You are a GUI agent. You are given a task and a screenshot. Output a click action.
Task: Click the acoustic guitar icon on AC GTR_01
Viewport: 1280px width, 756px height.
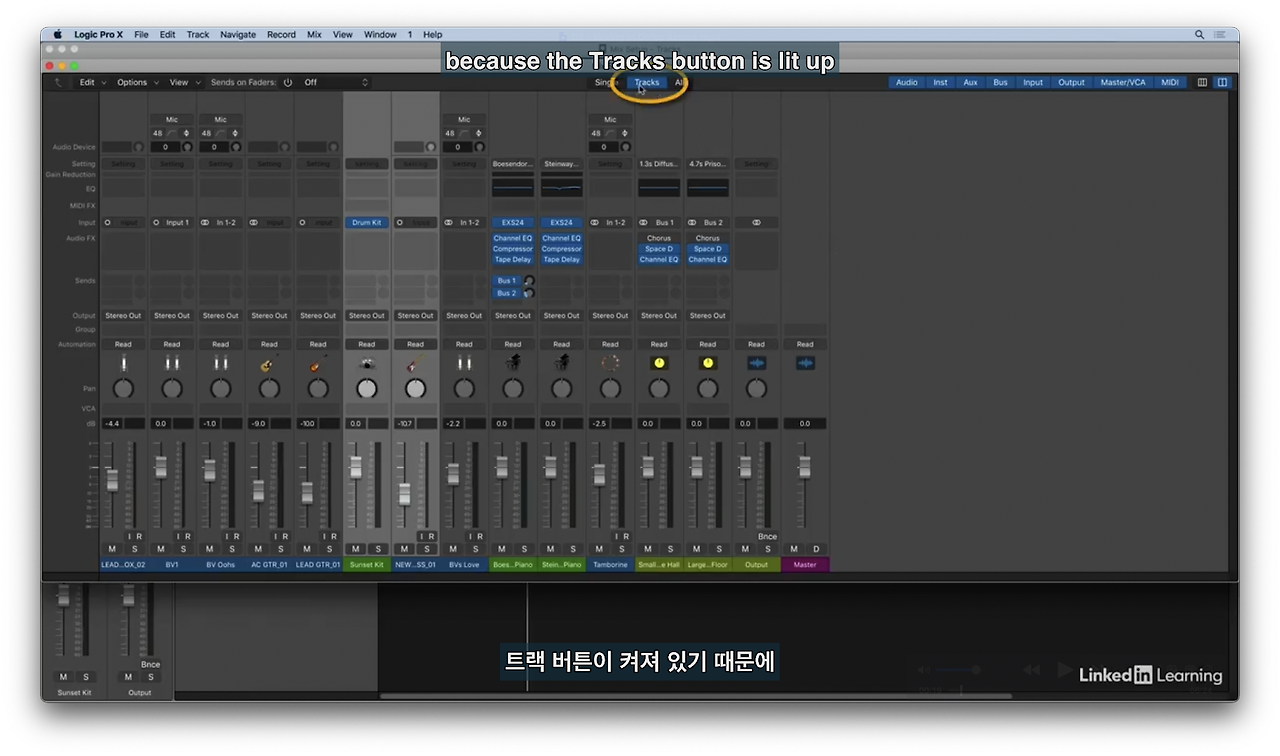click(x=269, y=364)
